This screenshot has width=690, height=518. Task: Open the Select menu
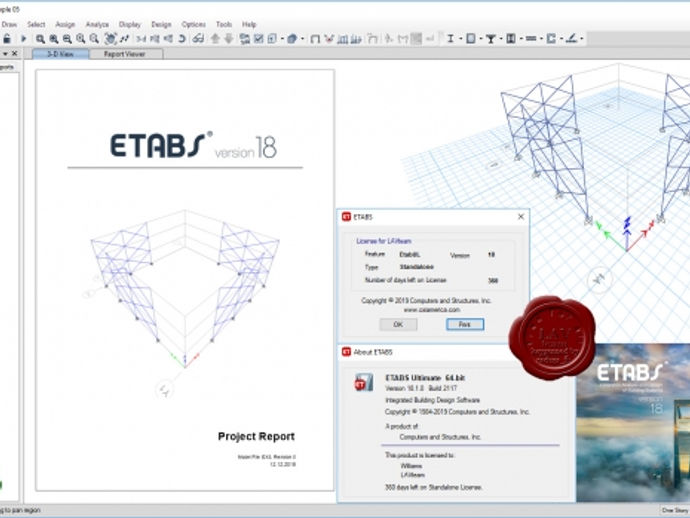pos(36,24)
